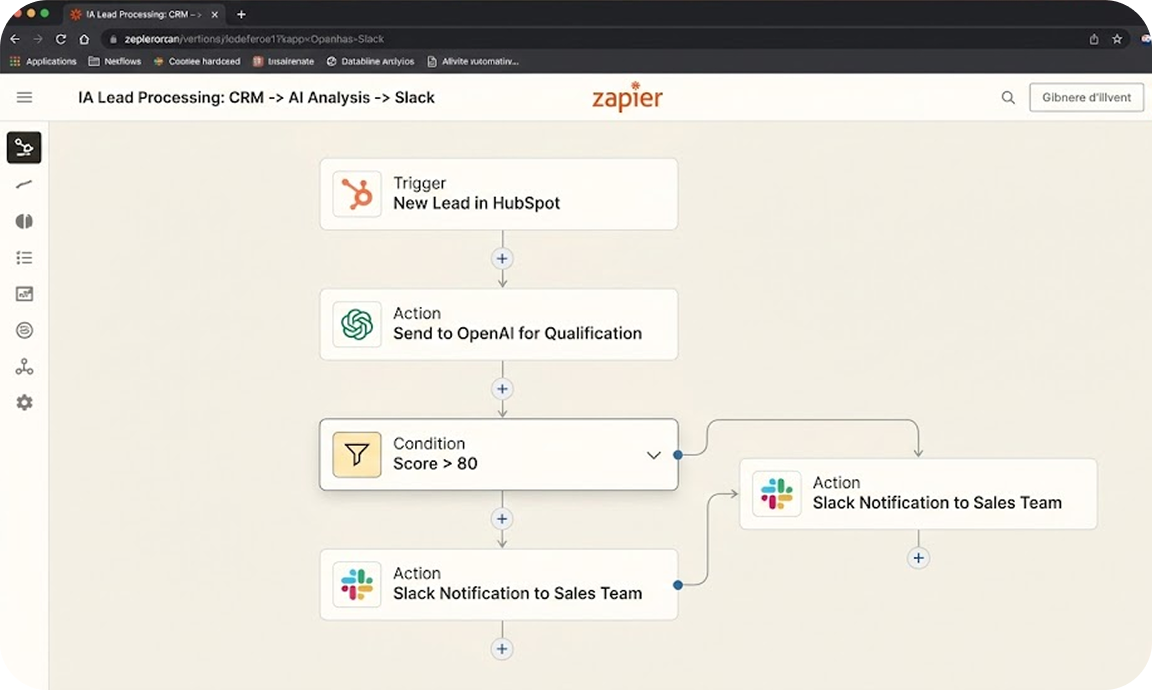Viewport: 1152px width, 690px height.
Task: Click browser back arrow
Action: tap(15, 39)
